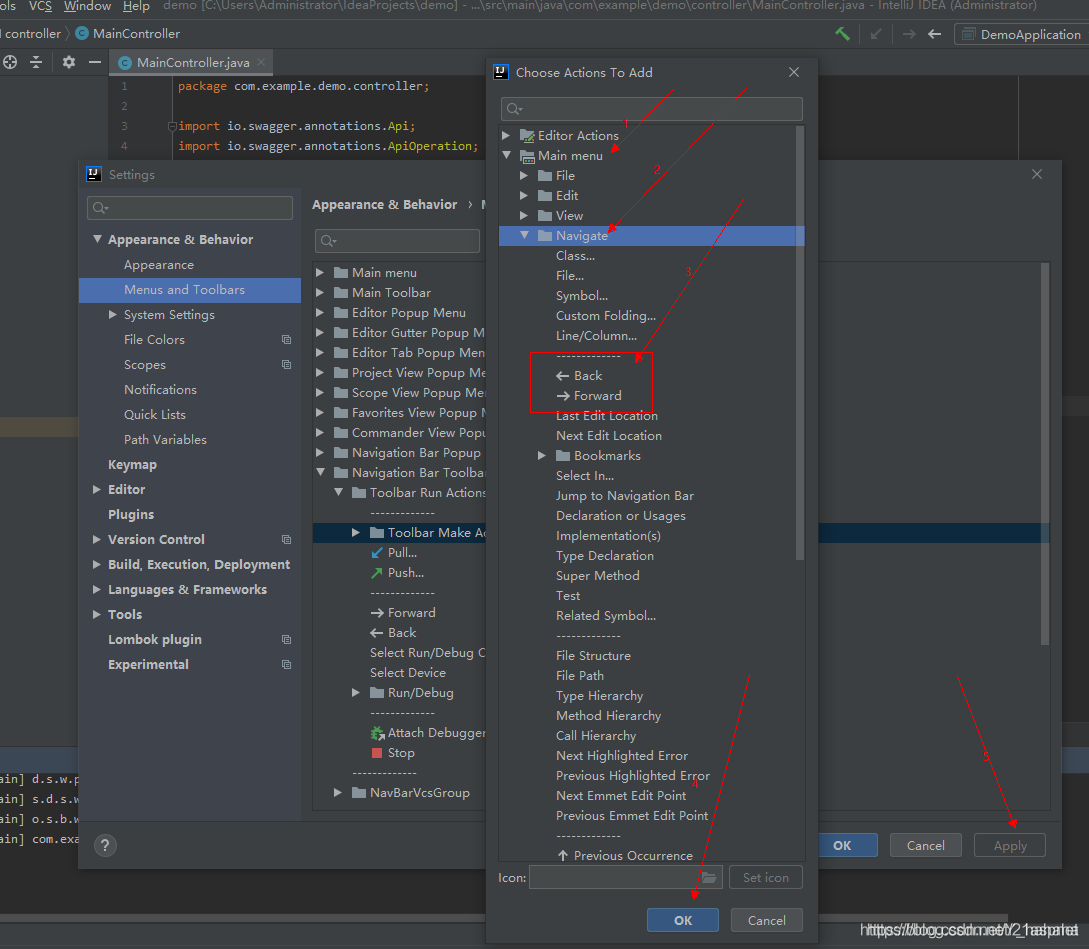Collapse the Navigation Bar Toolbar node
1089x949 pixels.
pyautogui.click(x=321, y=472)
